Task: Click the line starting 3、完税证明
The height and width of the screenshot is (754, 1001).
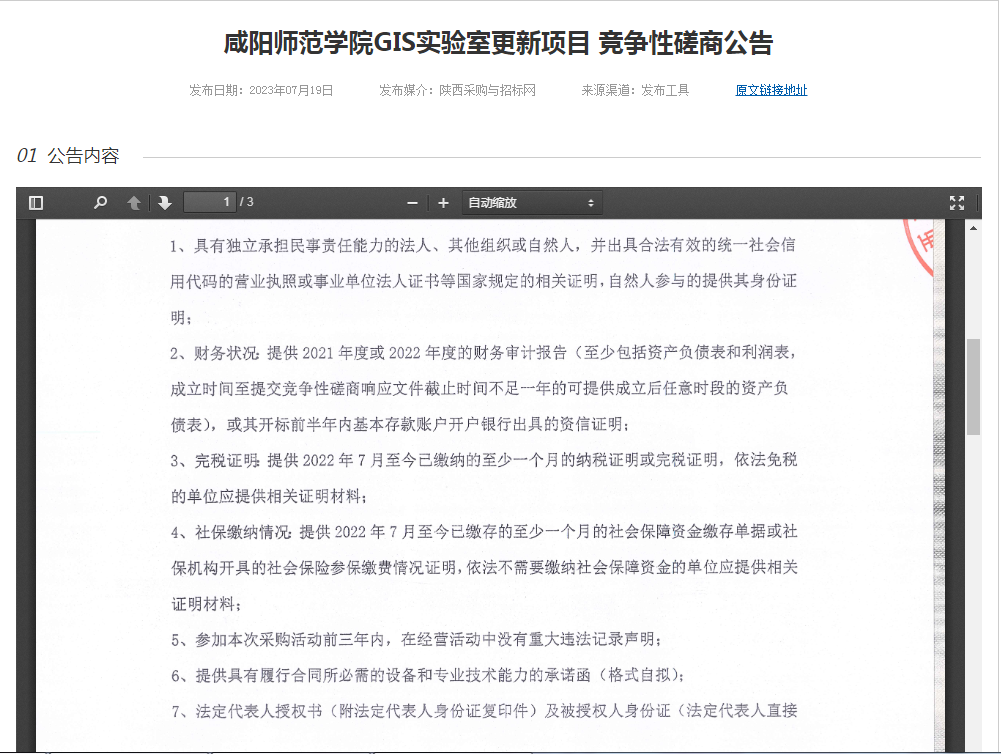Action: [x=484, y=460]
